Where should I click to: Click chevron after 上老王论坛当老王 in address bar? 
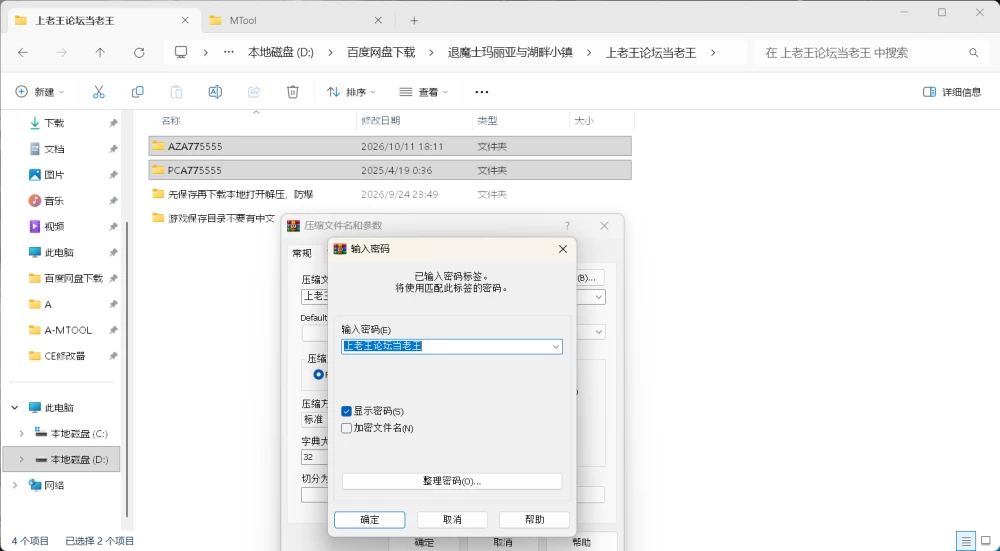coord(713,53)
